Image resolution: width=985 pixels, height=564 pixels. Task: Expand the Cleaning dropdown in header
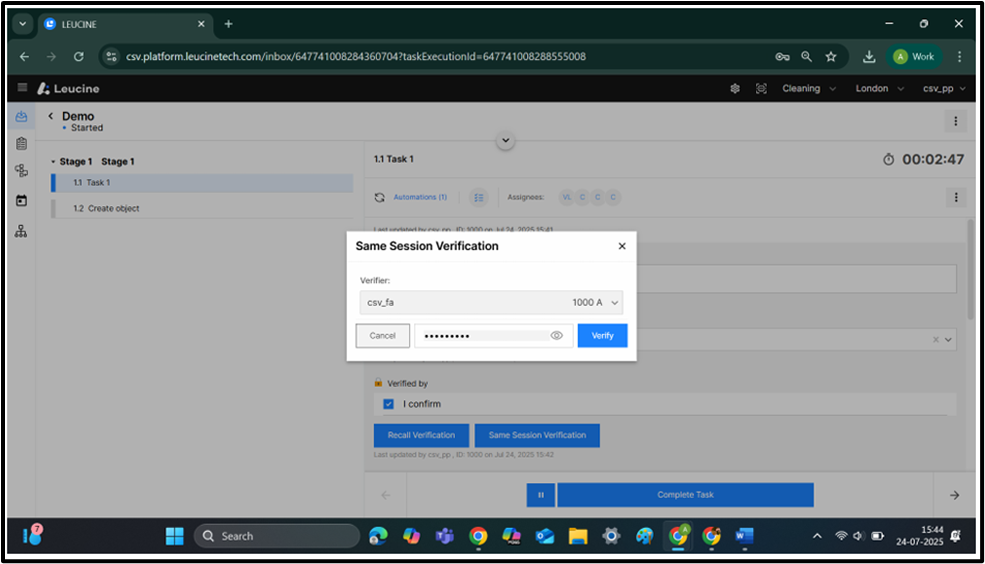(x=807, y=88)
